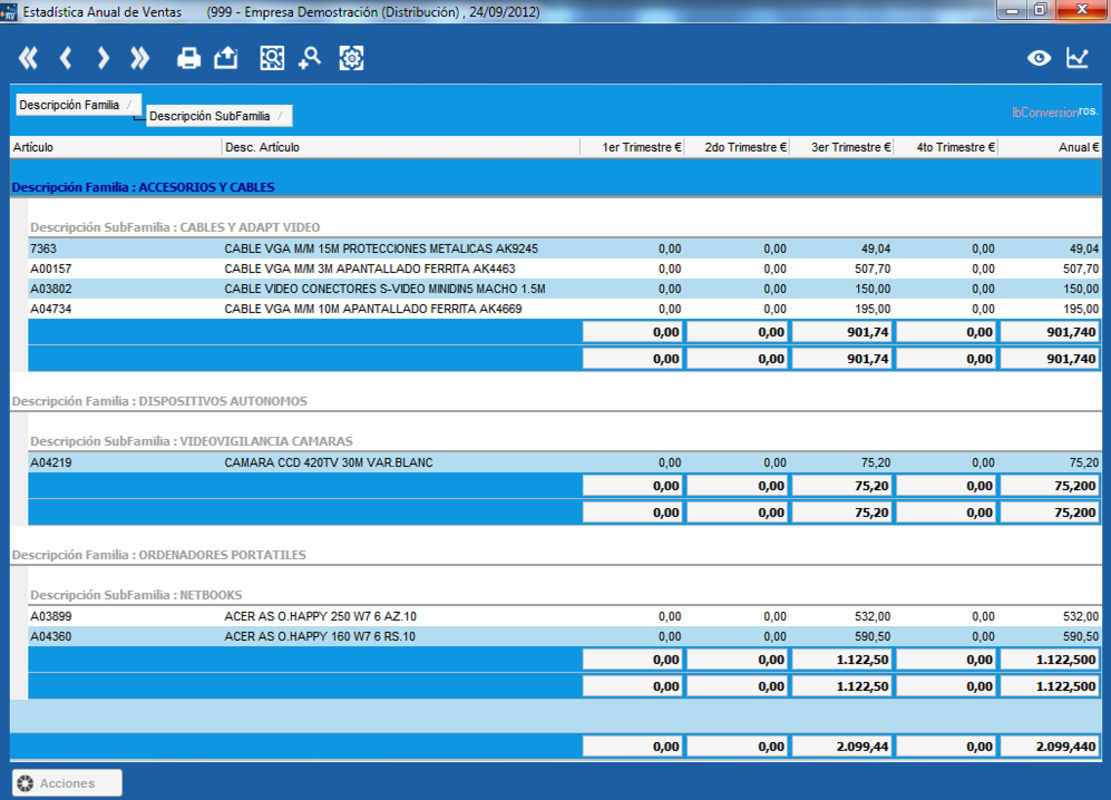Select article row A04360
The height and width of the screenshot is (800, 1111).
pos(564,636)
